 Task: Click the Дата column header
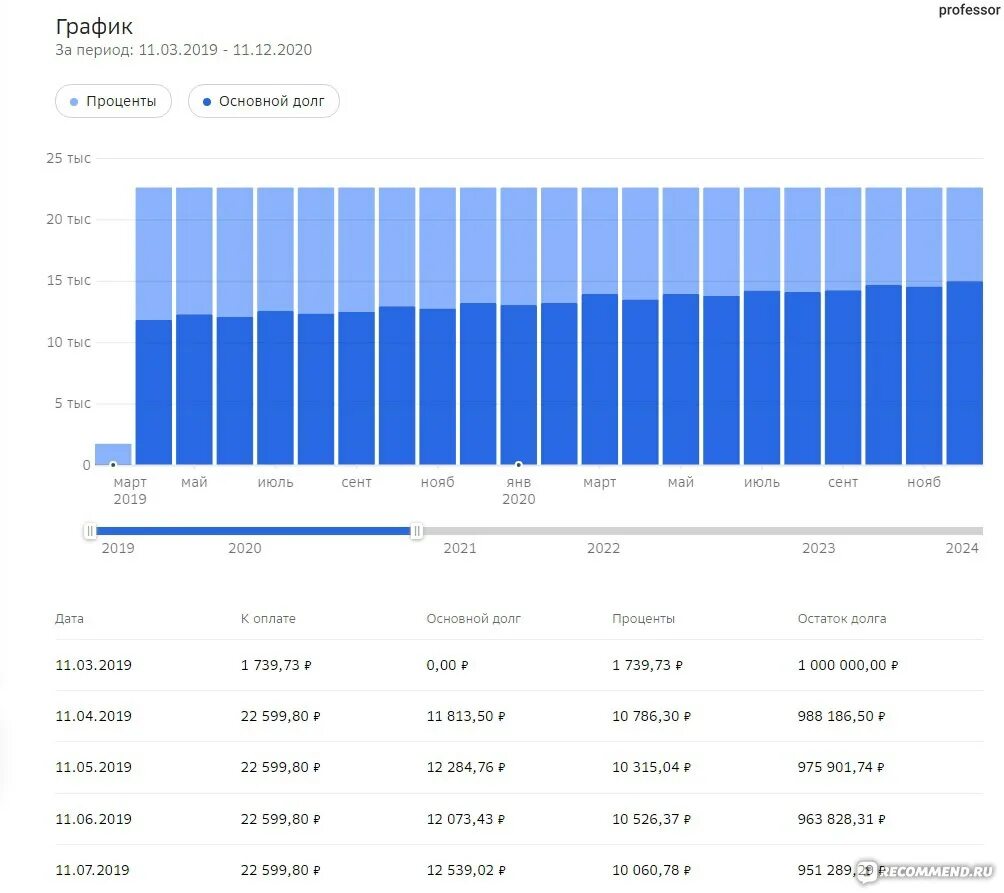point(69,618)
